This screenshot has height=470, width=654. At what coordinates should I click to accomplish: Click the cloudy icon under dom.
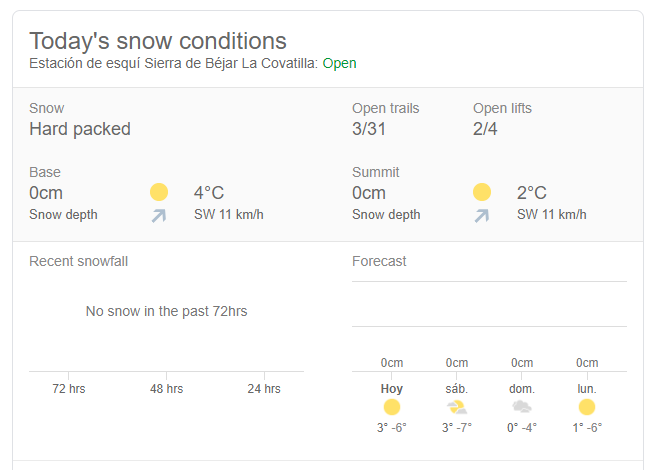tap(522, 407)
